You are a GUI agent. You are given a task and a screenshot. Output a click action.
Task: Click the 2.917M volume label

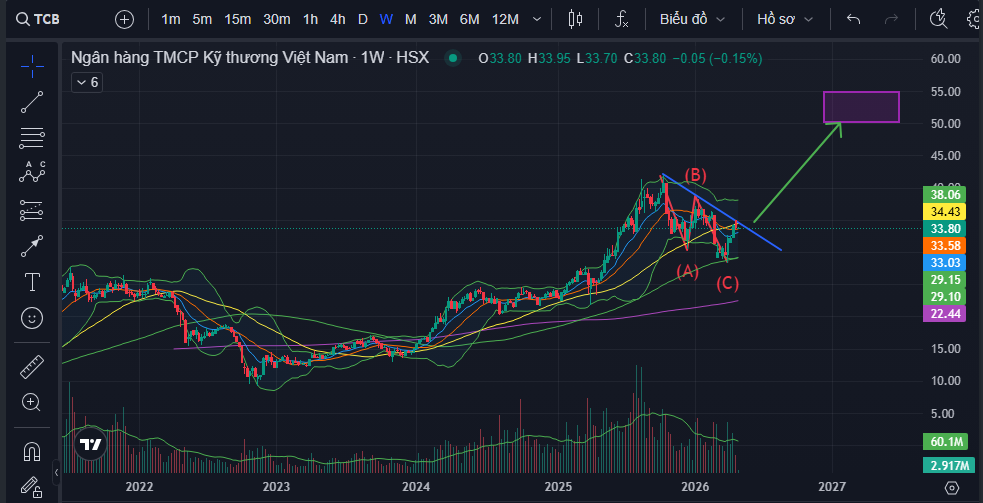[948, 465]
